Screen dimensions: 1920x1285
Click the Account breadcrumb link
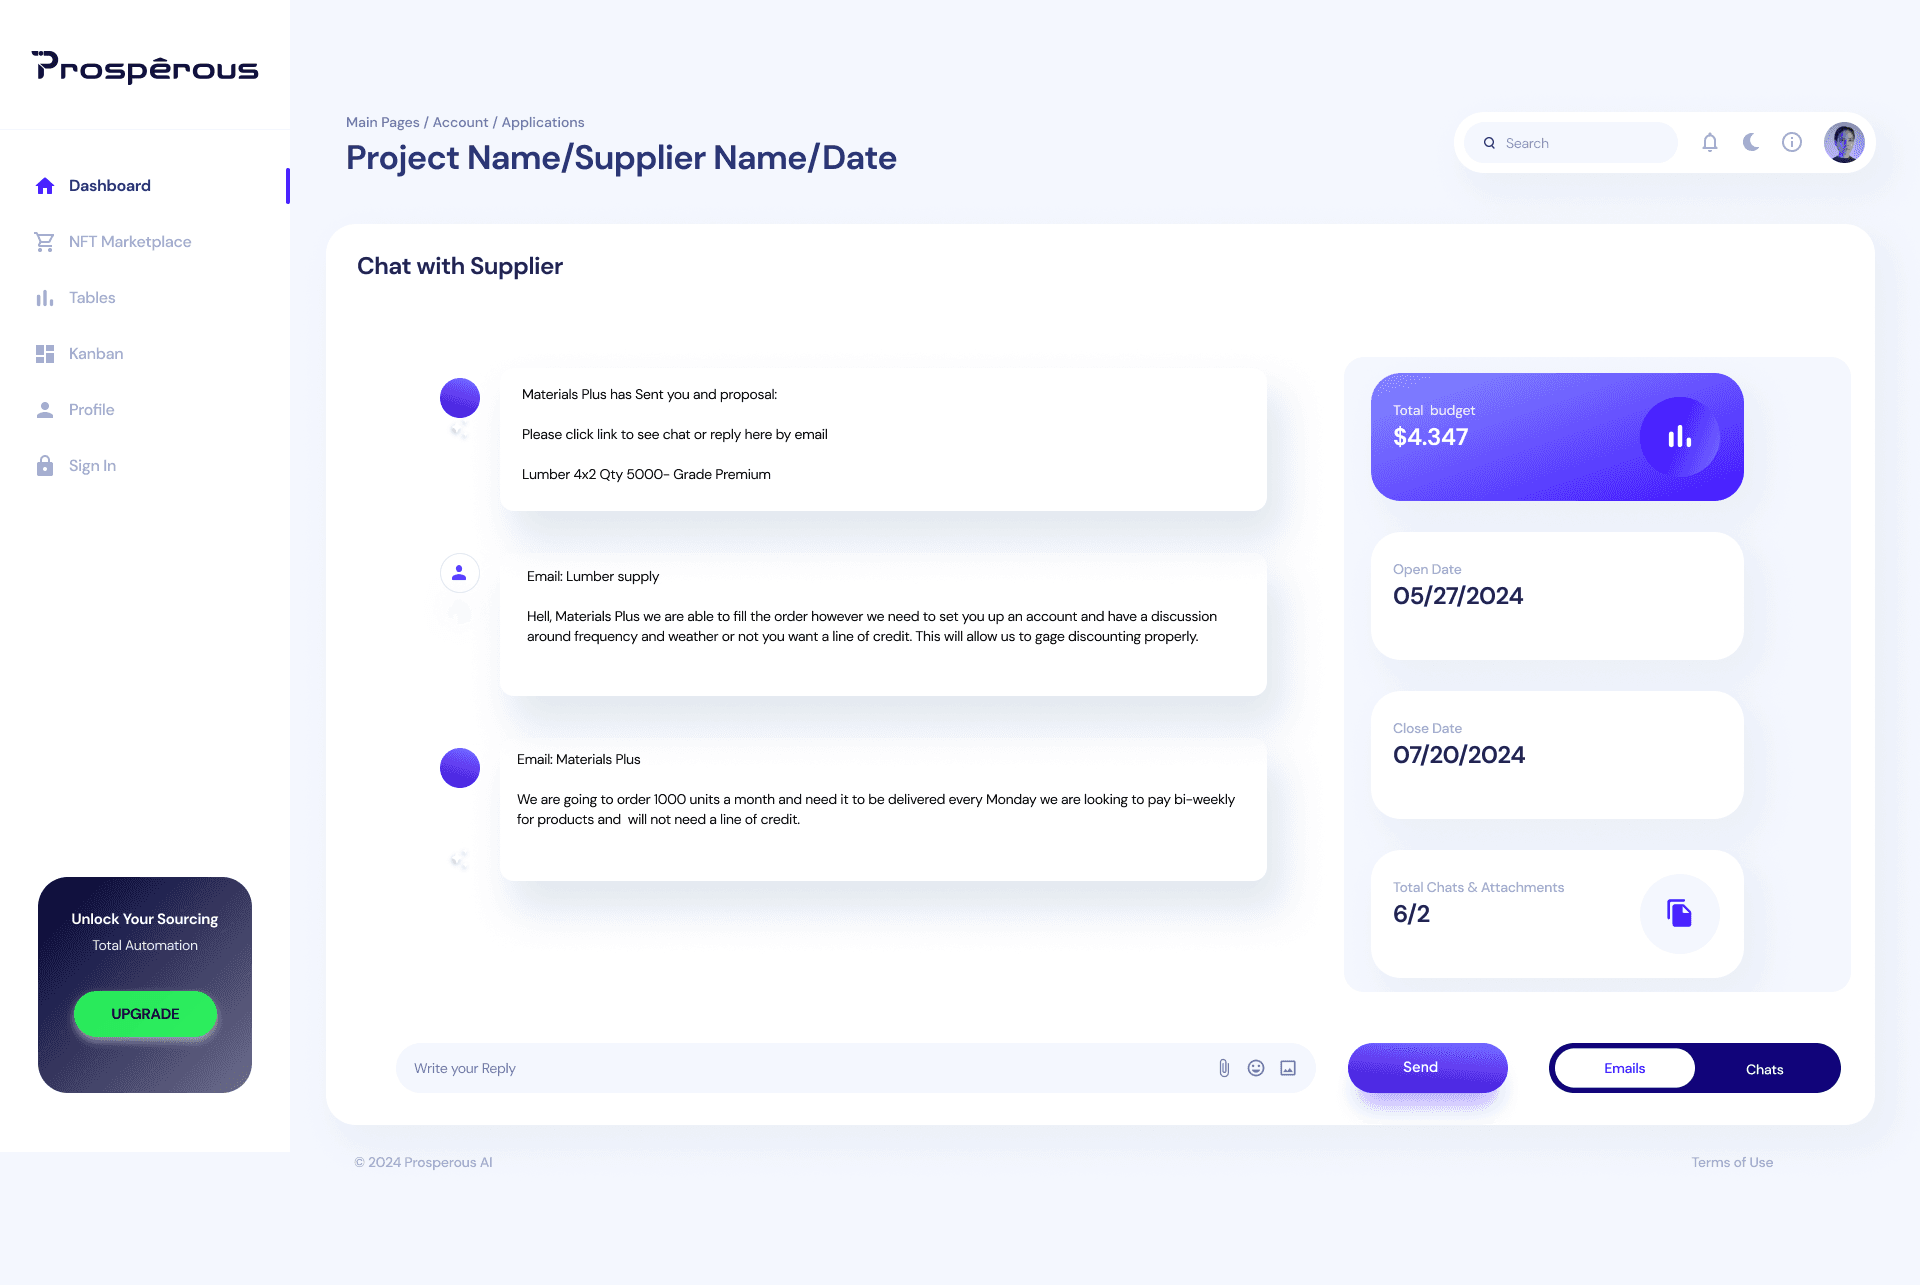[460, 122]
